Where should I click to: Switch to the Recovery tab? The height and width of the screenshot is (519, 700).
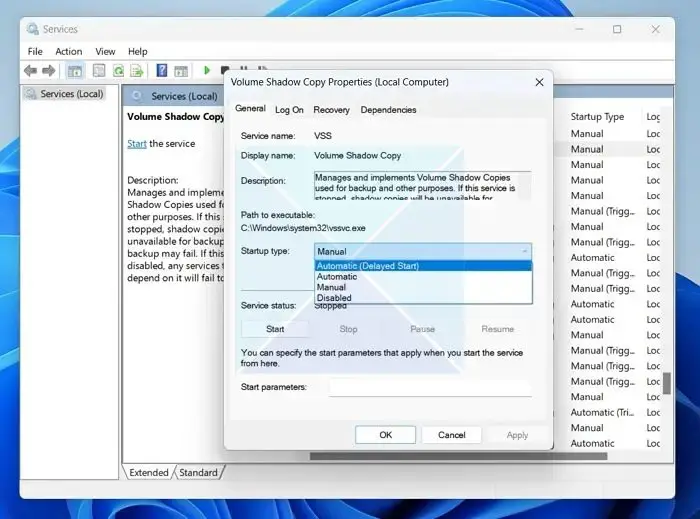click(x=331, y=110)
